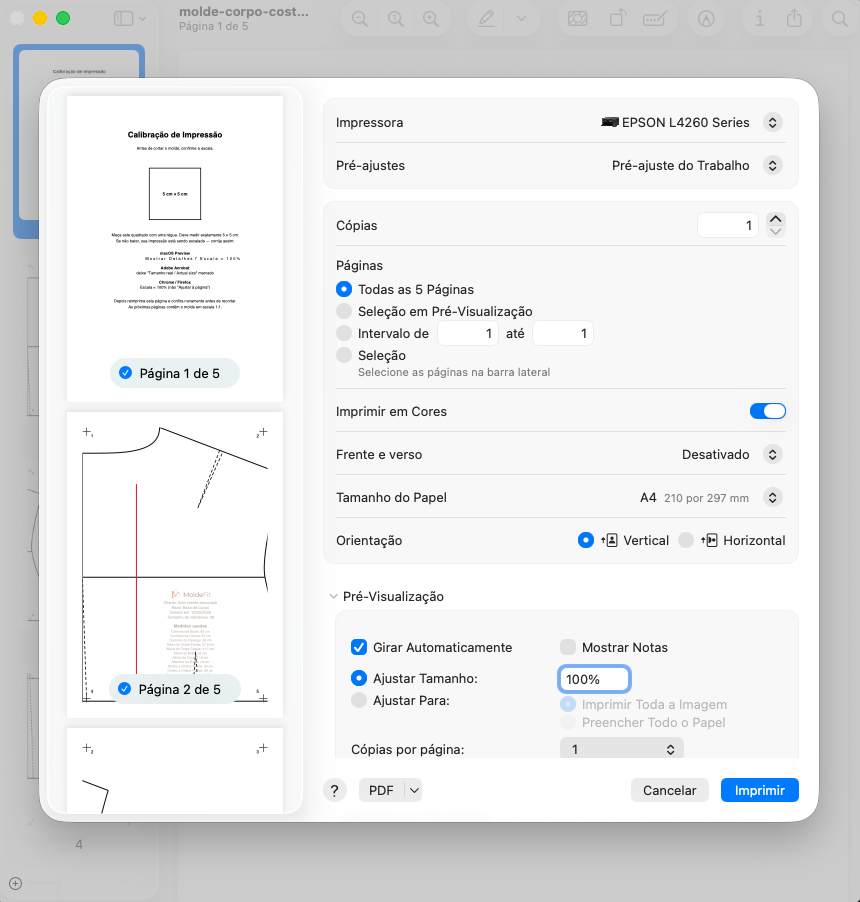Select Todas as 5 Páginas radio button
Screen dimensions: 860x902
tap(344, 289)
